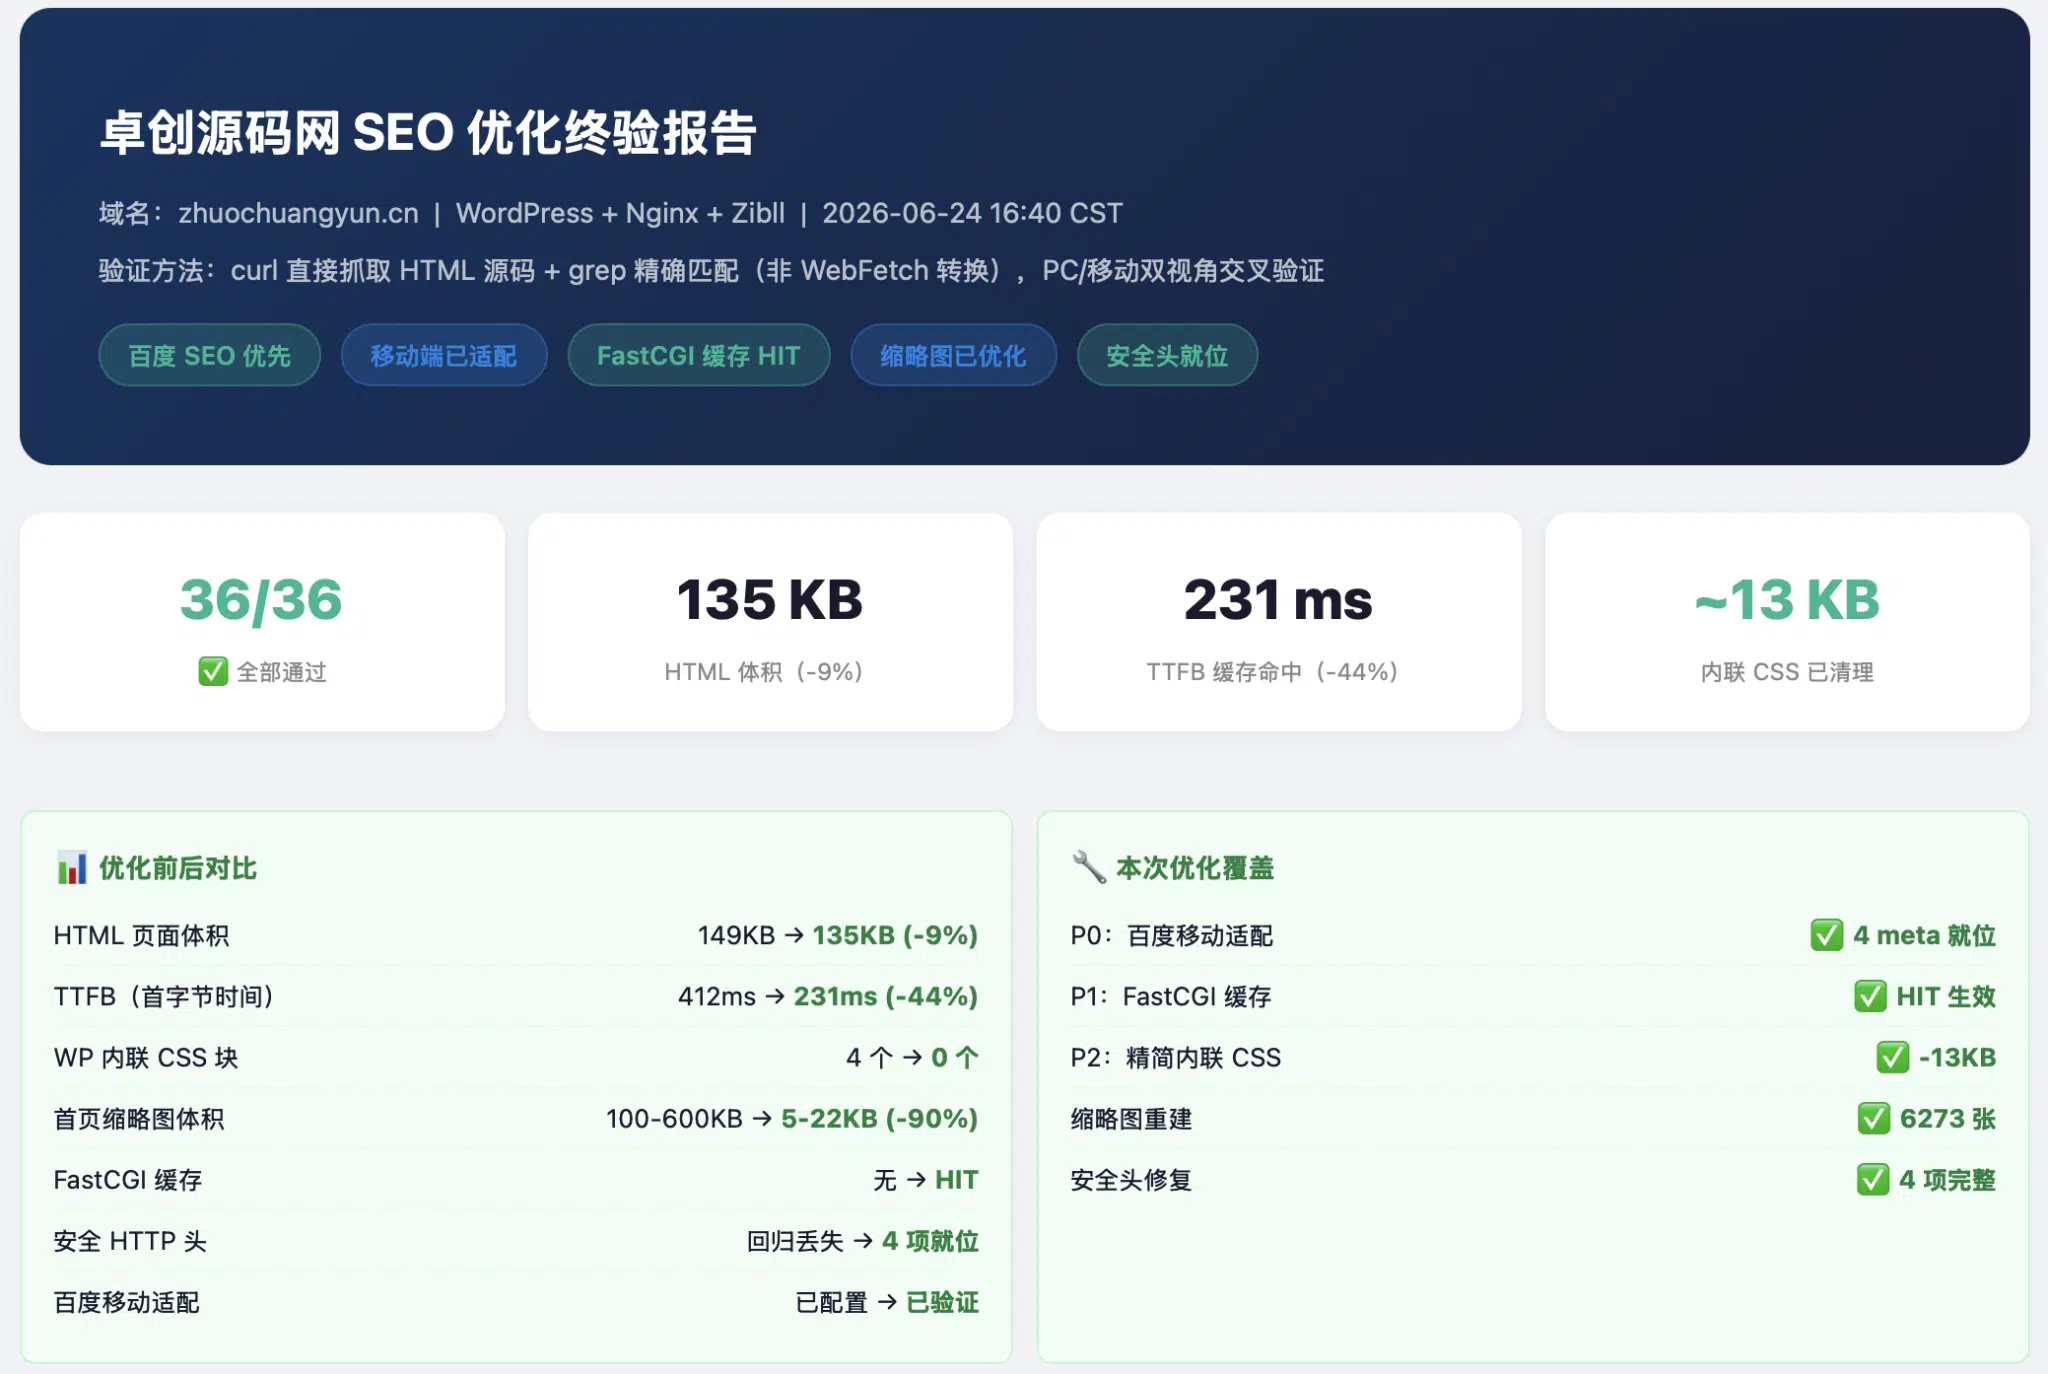Click the value 已配置 → 已验证
This screenshot has height=1374, width=2048.
tap(887, 1302)
